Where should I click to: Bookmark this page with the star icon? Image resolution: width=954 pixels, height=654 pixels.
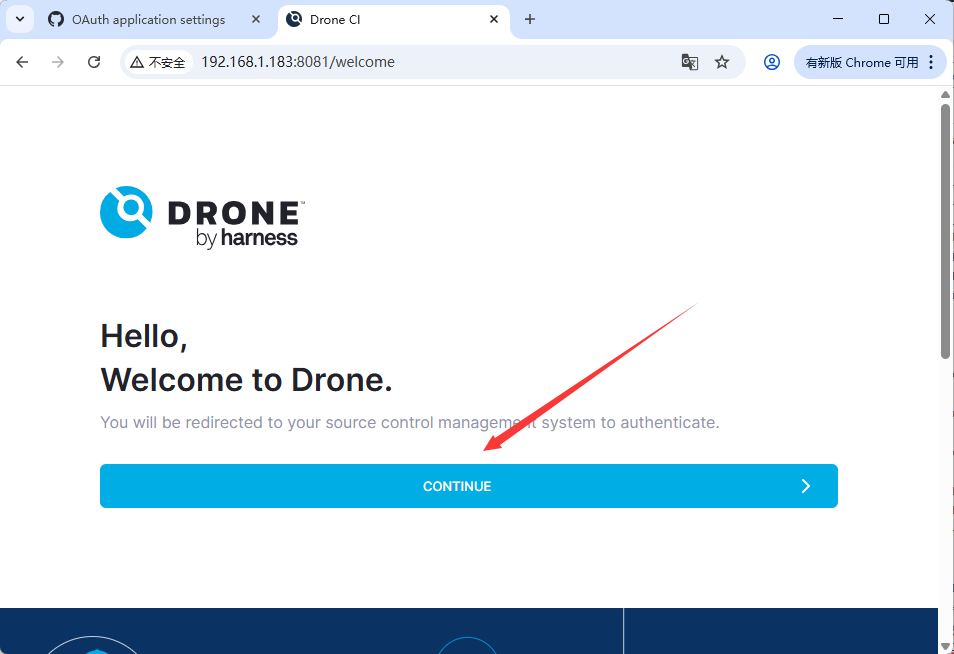tap(722, 61)
